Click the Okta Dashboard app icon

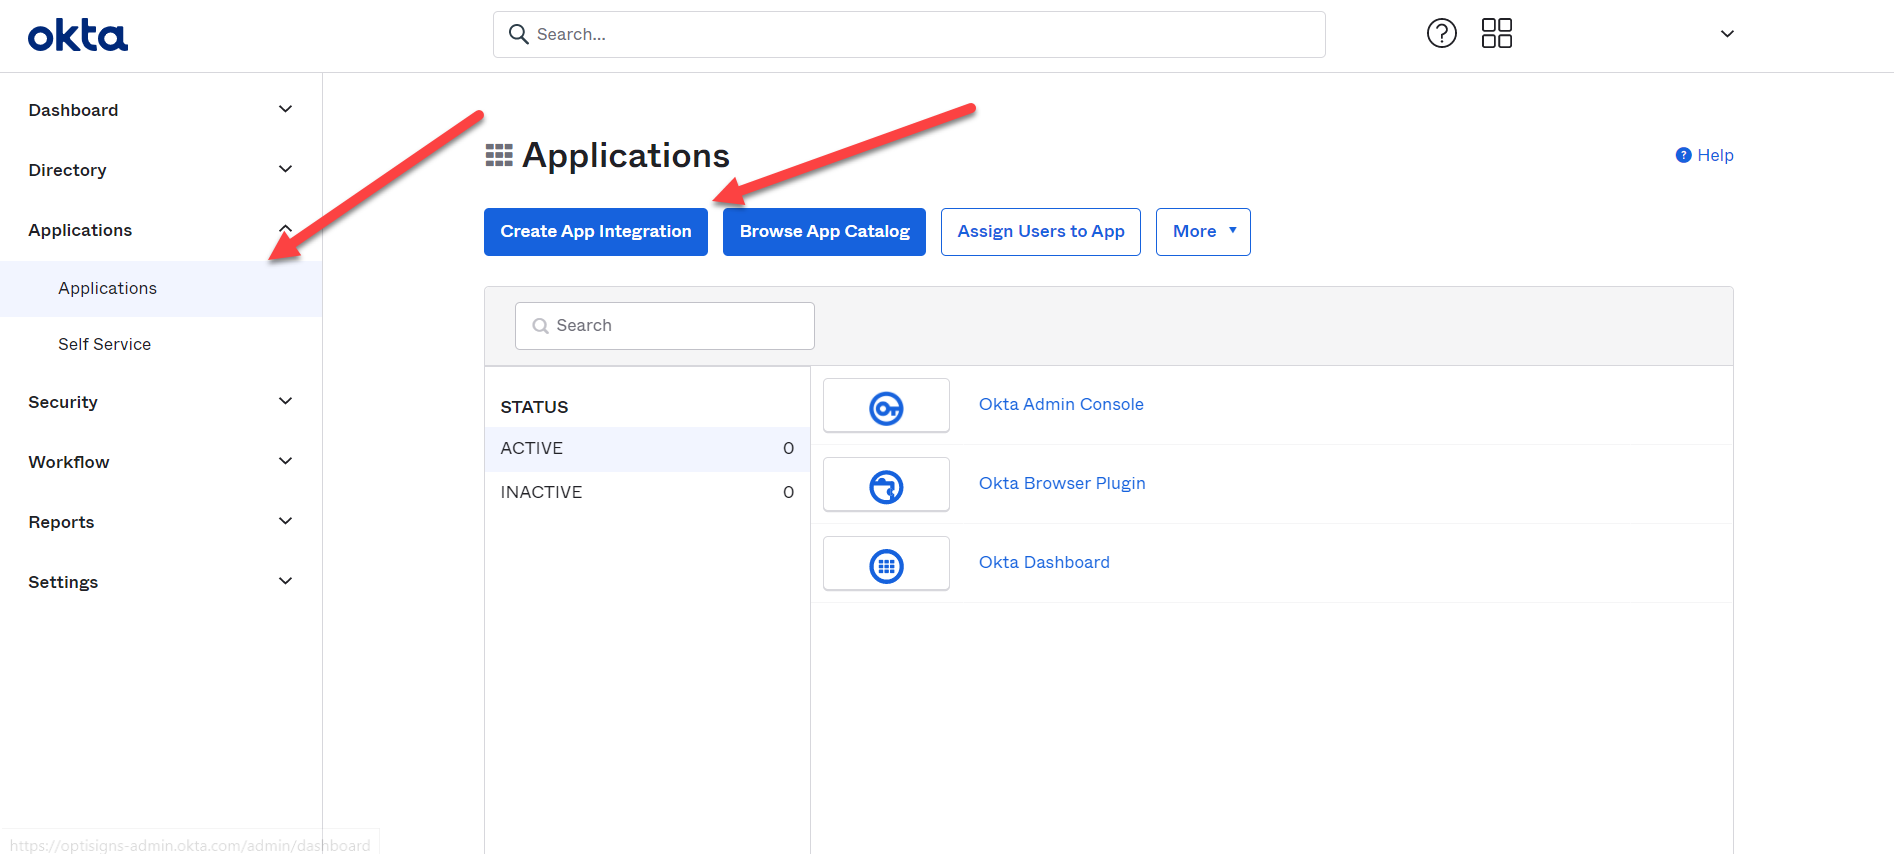pos(886,564)
